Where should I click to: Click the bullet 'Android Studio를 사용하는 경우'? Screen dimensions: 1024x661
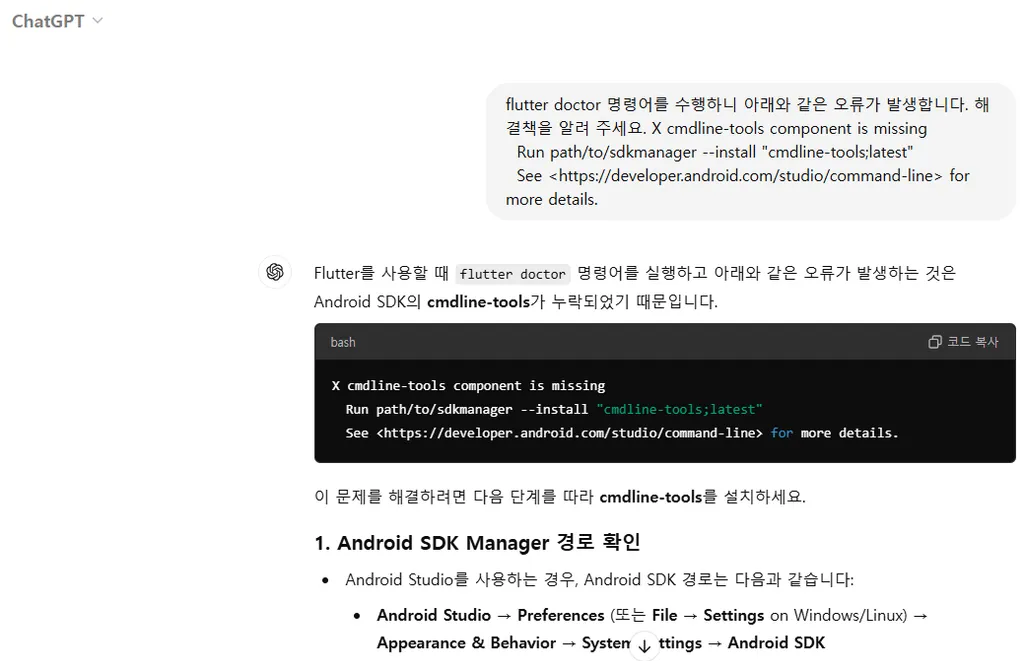pyautogui.click(x=600, y=579)
